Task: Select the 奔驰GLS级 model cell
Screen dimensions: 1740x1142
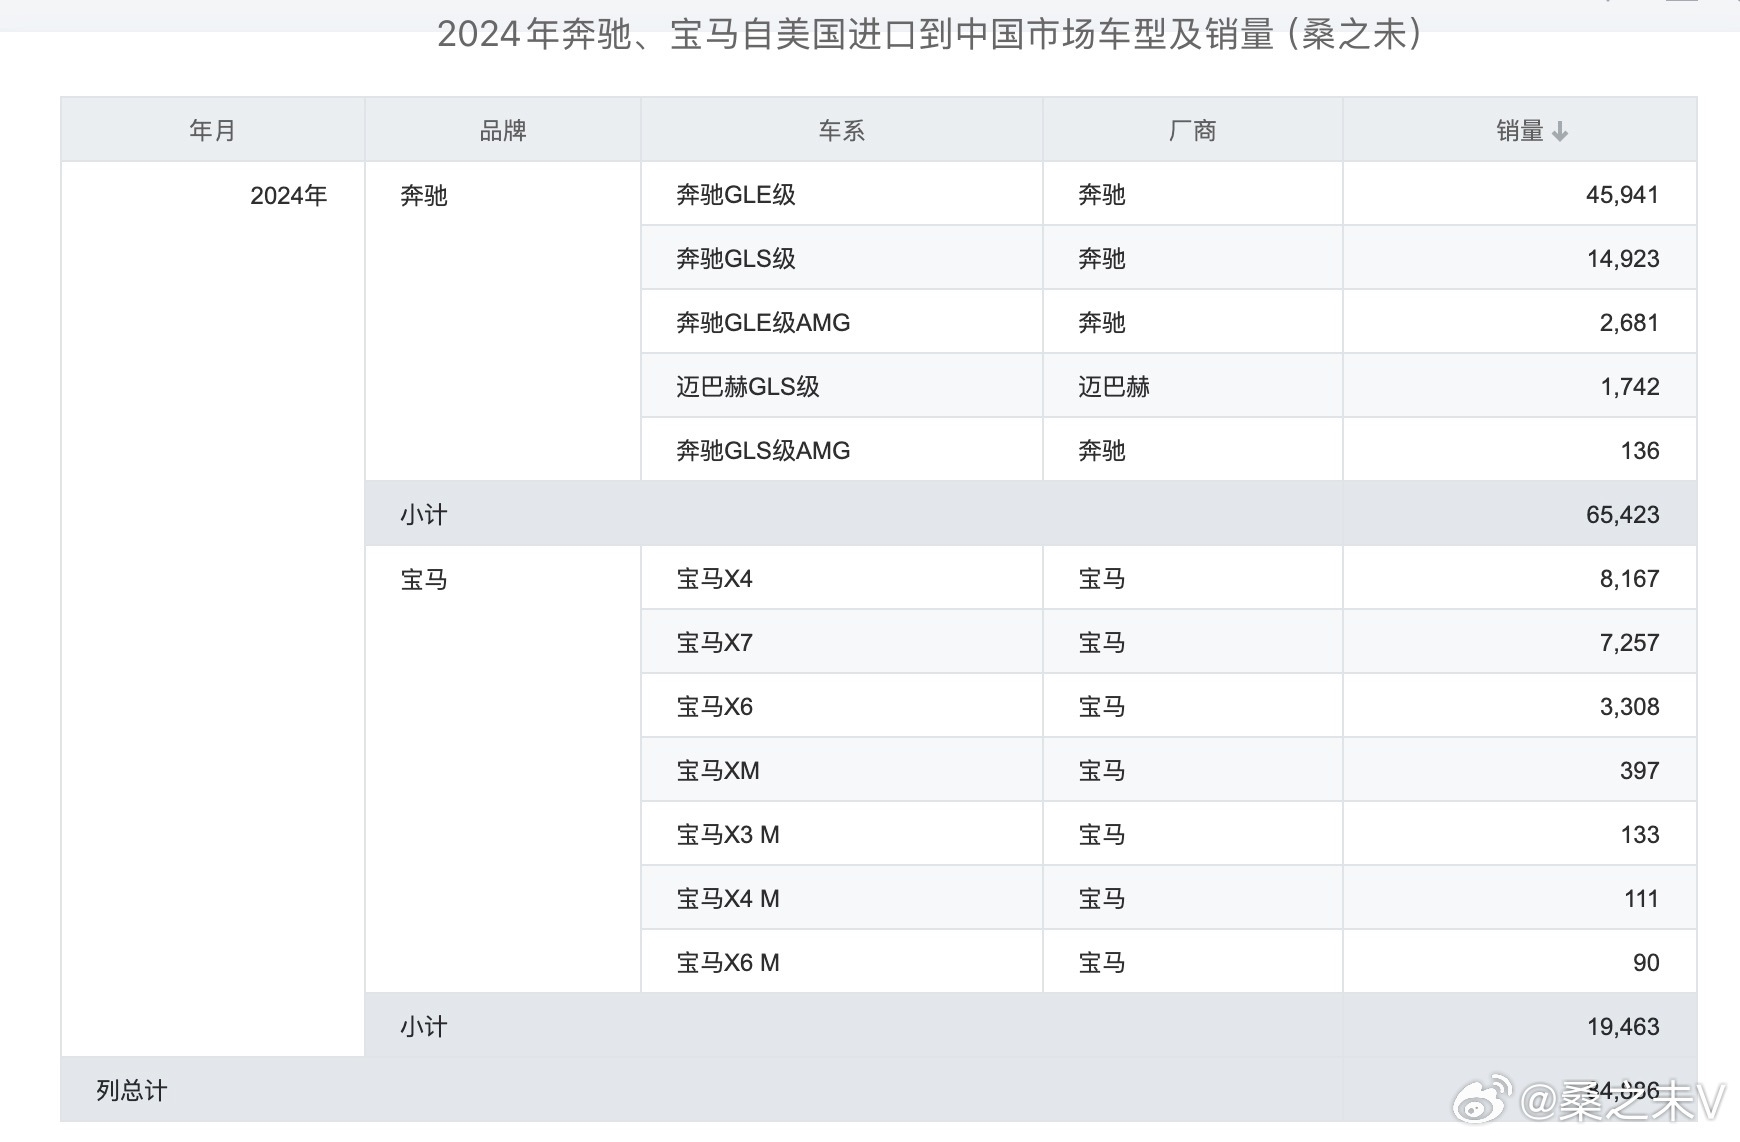Action: click(x=842, y=258)
